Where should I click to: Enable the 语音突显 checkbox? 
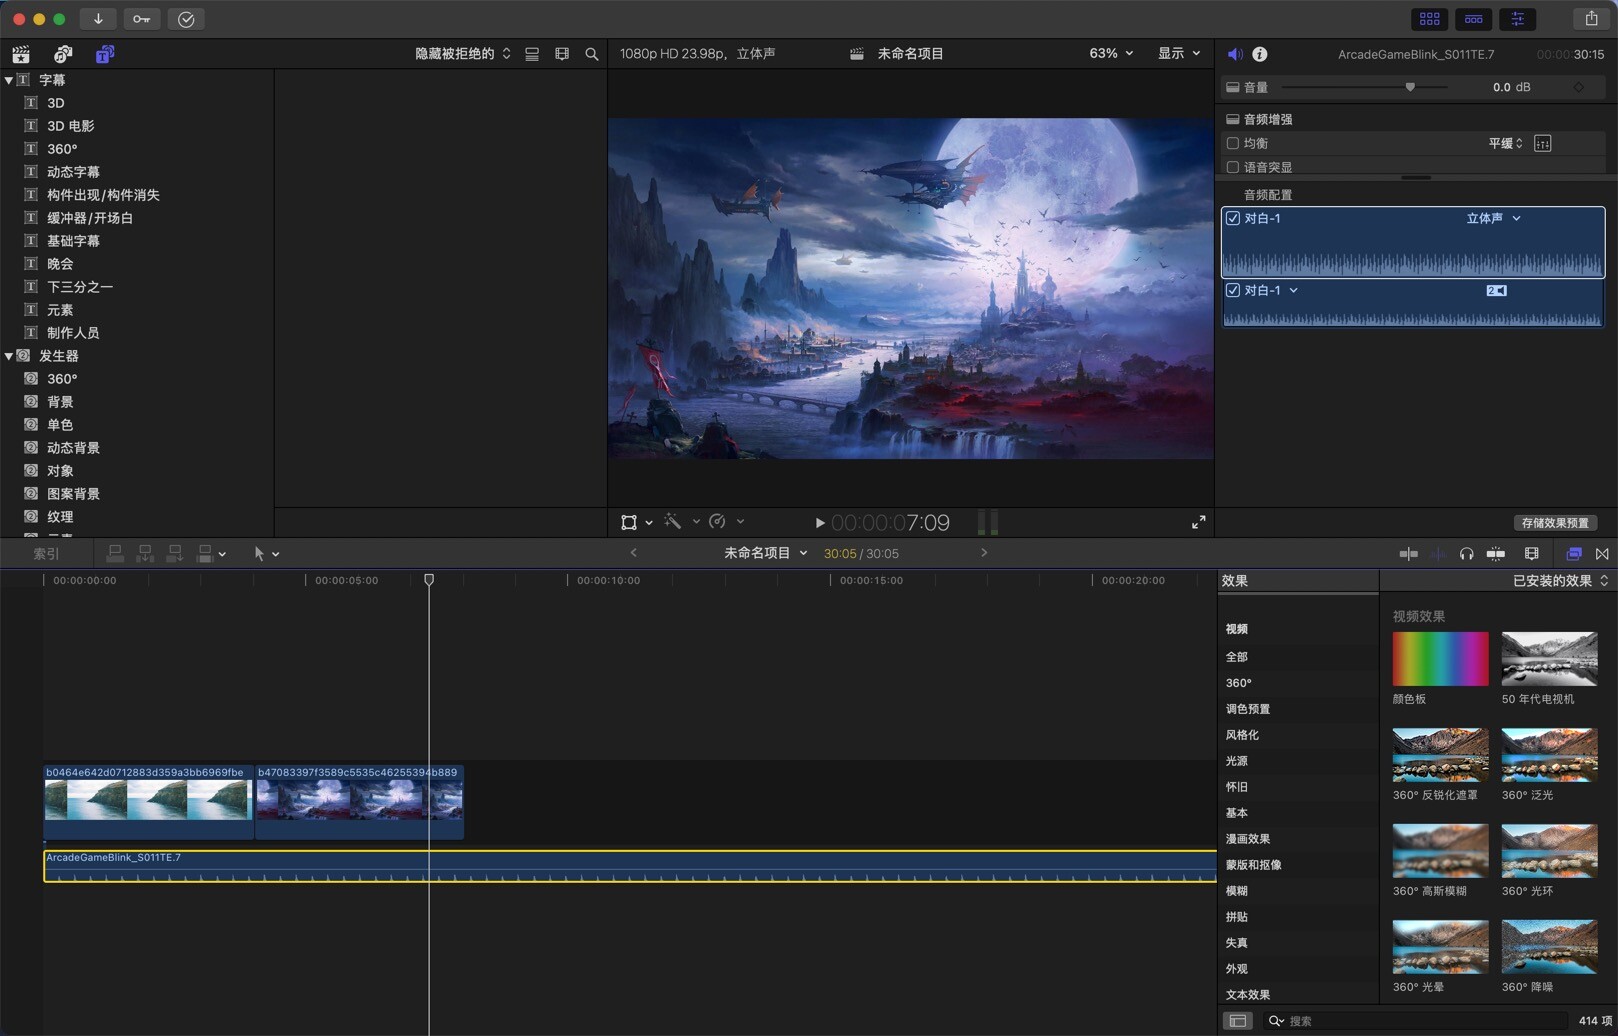point(1233,167)
